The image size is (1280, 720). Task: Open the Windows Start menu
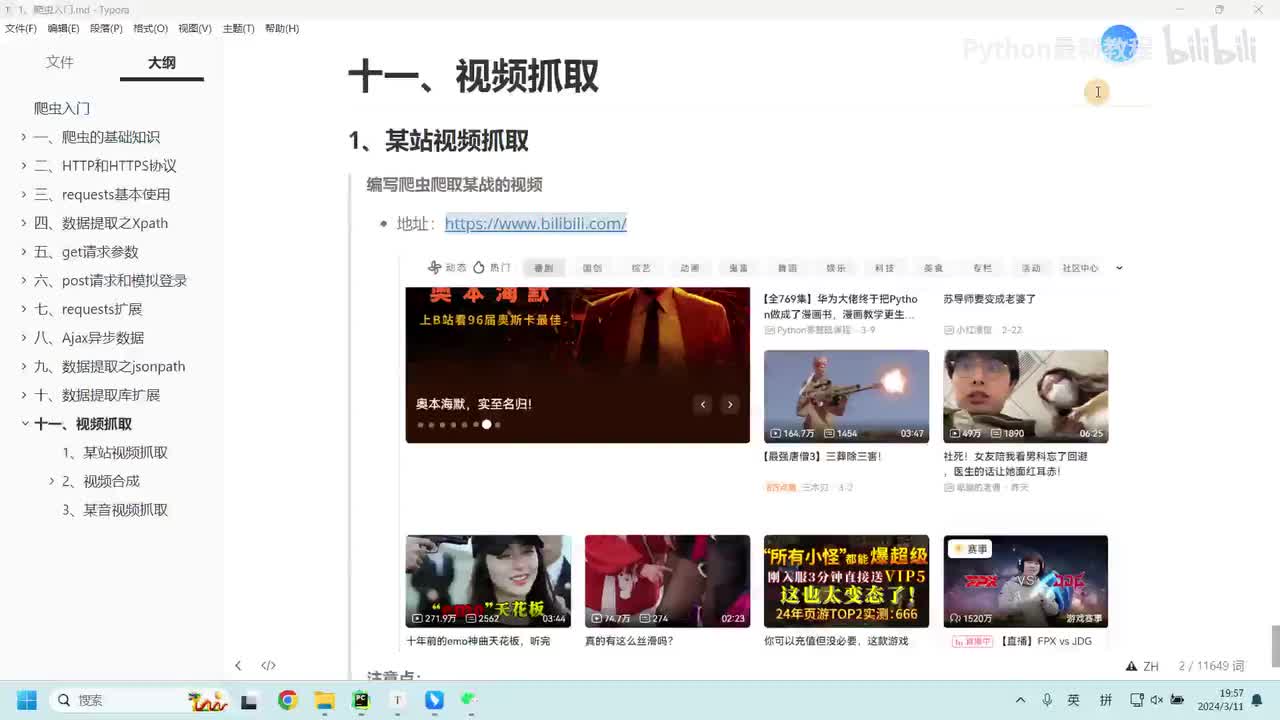(26, 700)
